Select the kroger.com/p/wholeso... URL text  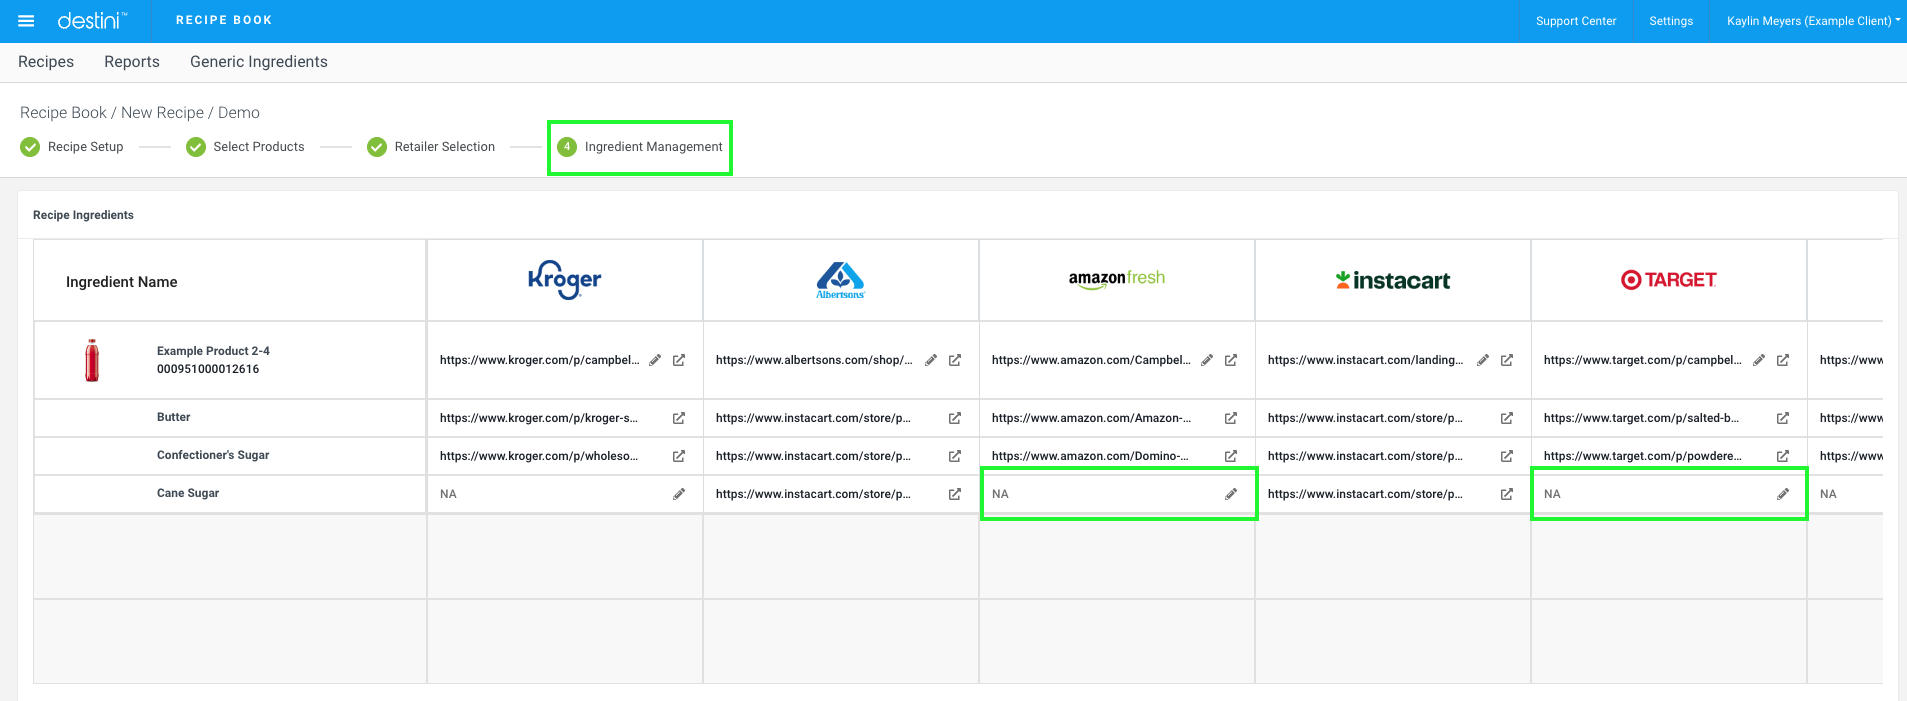pos(539,456)
